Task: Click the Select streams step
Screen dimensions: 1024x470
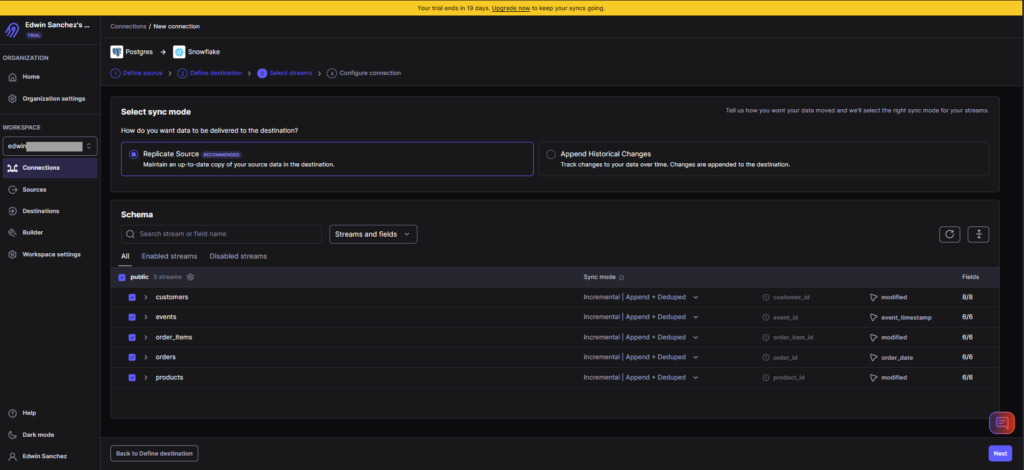Action: (285, 73)
